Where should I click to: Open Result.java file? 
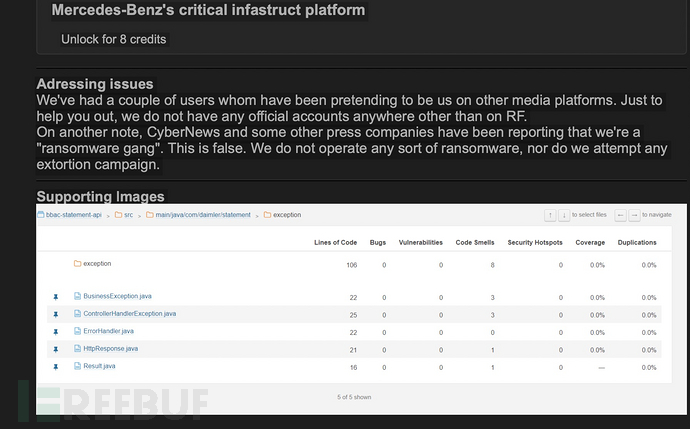[100, 367]
